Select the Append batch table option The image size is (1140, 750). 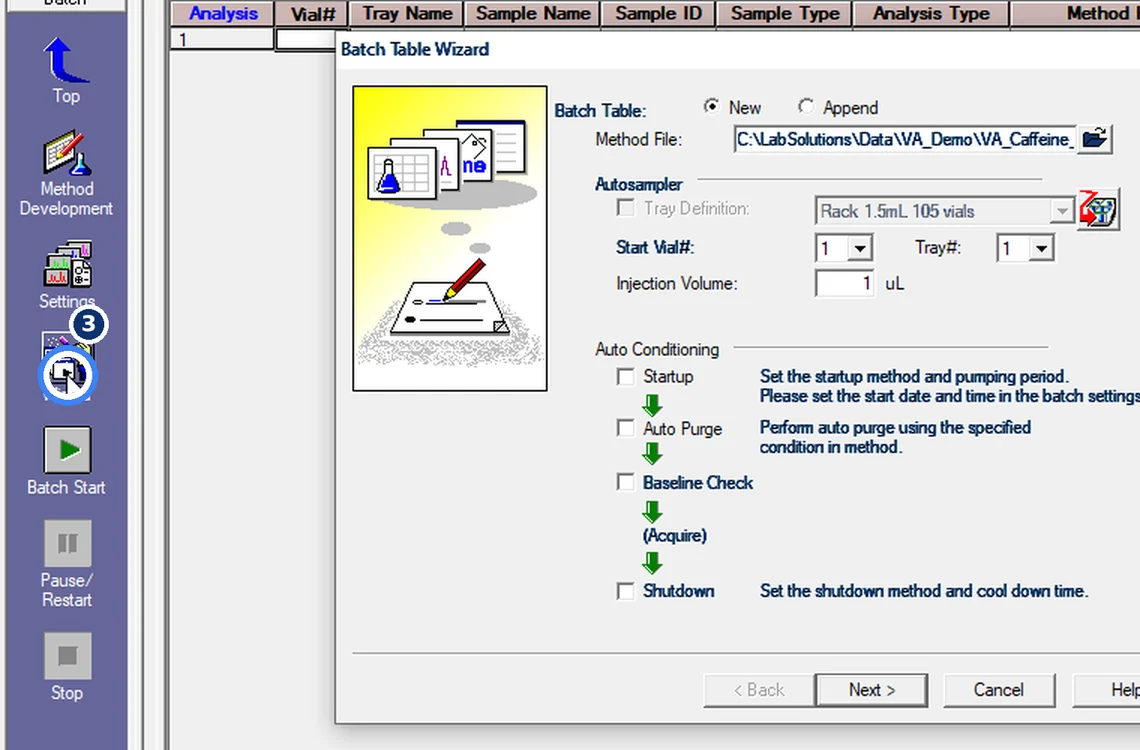806,107
